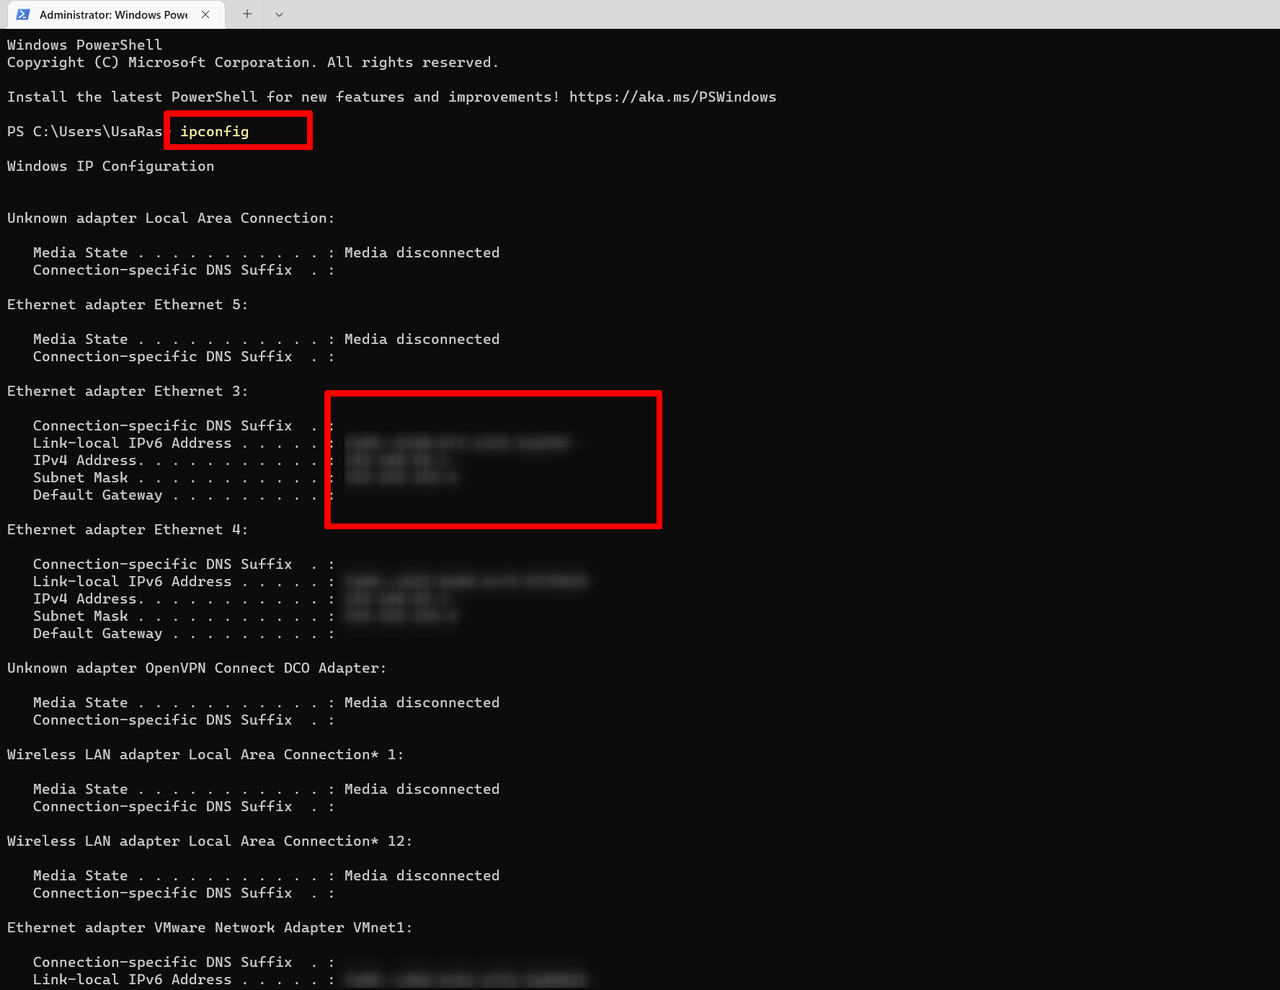Screen dimensions: 1280x990
Task: Click Wireless LAN adapter Local Area Connection* 1
Action: point(204,754)
